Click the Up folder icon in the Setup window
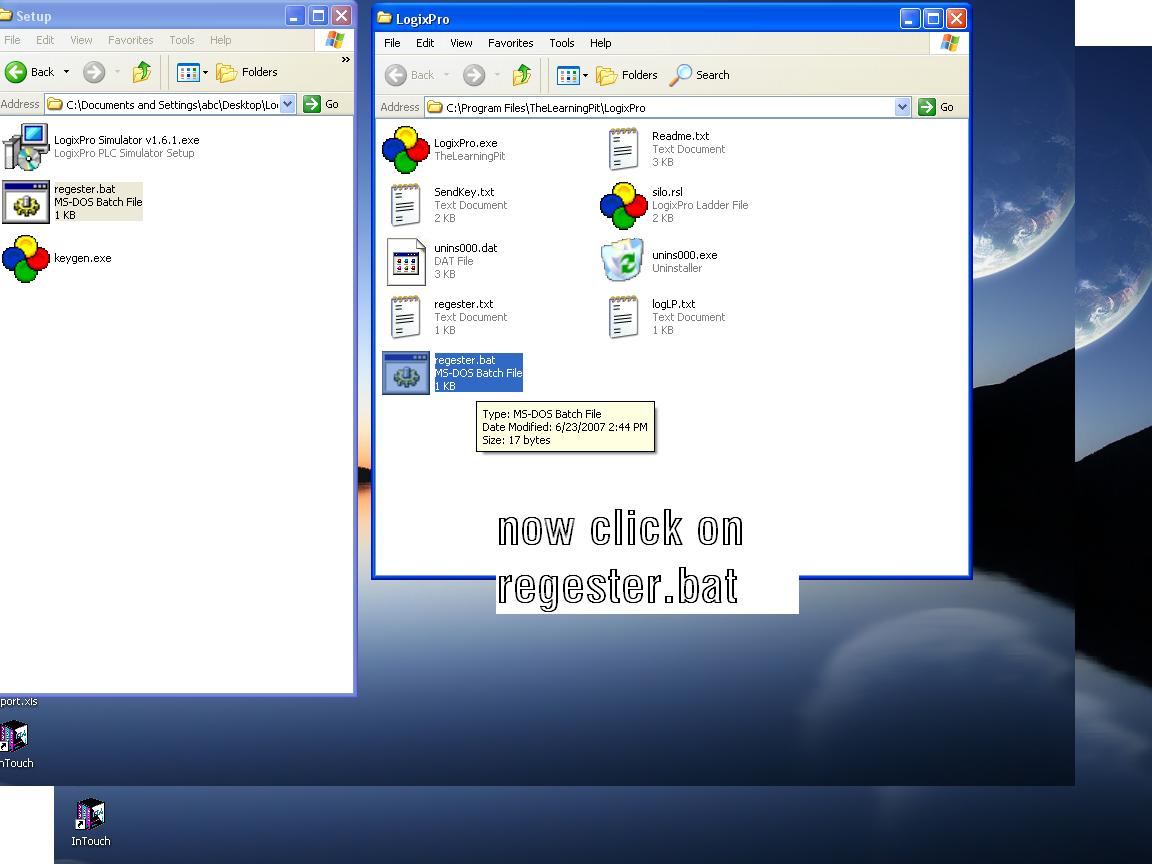 pos(142,72)
